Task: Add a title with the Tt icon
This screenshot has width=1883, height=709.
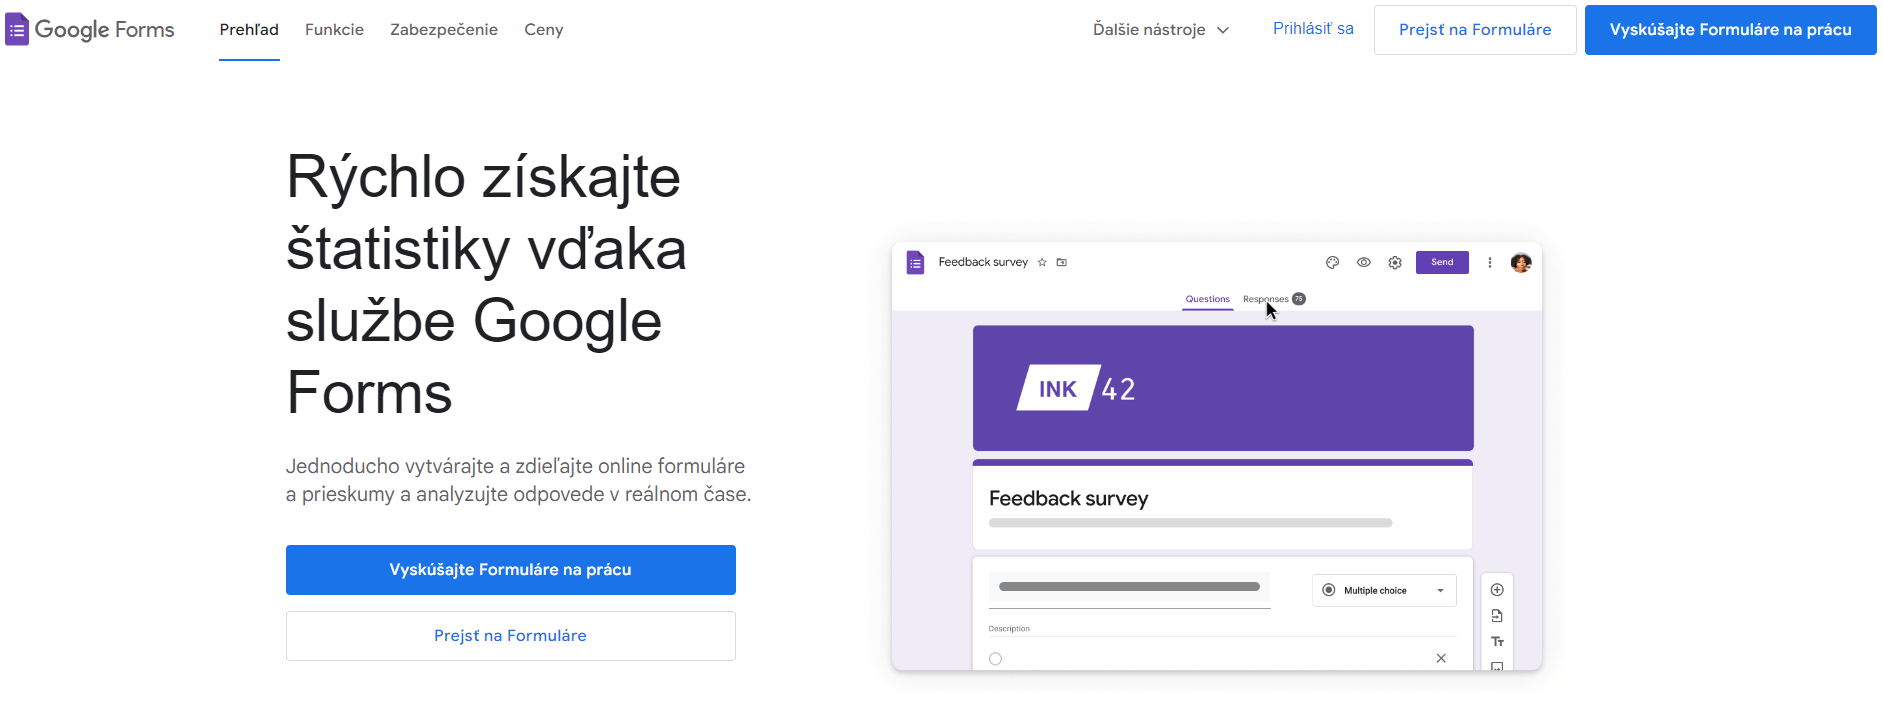Action: coord(1497,641)
